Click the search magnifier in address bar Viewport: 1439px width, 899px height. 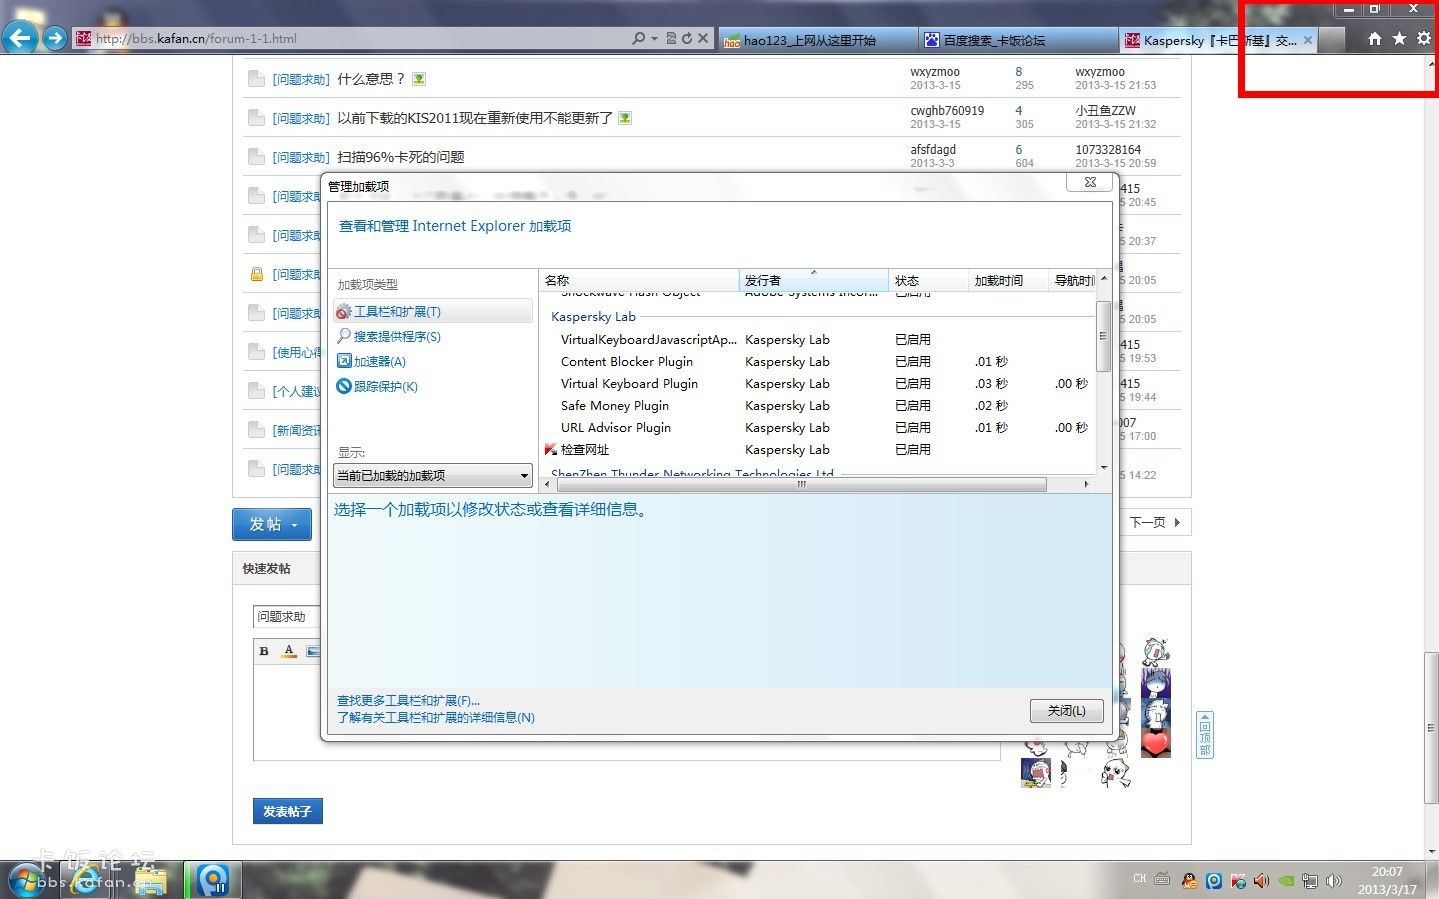(x=639, y=39)
